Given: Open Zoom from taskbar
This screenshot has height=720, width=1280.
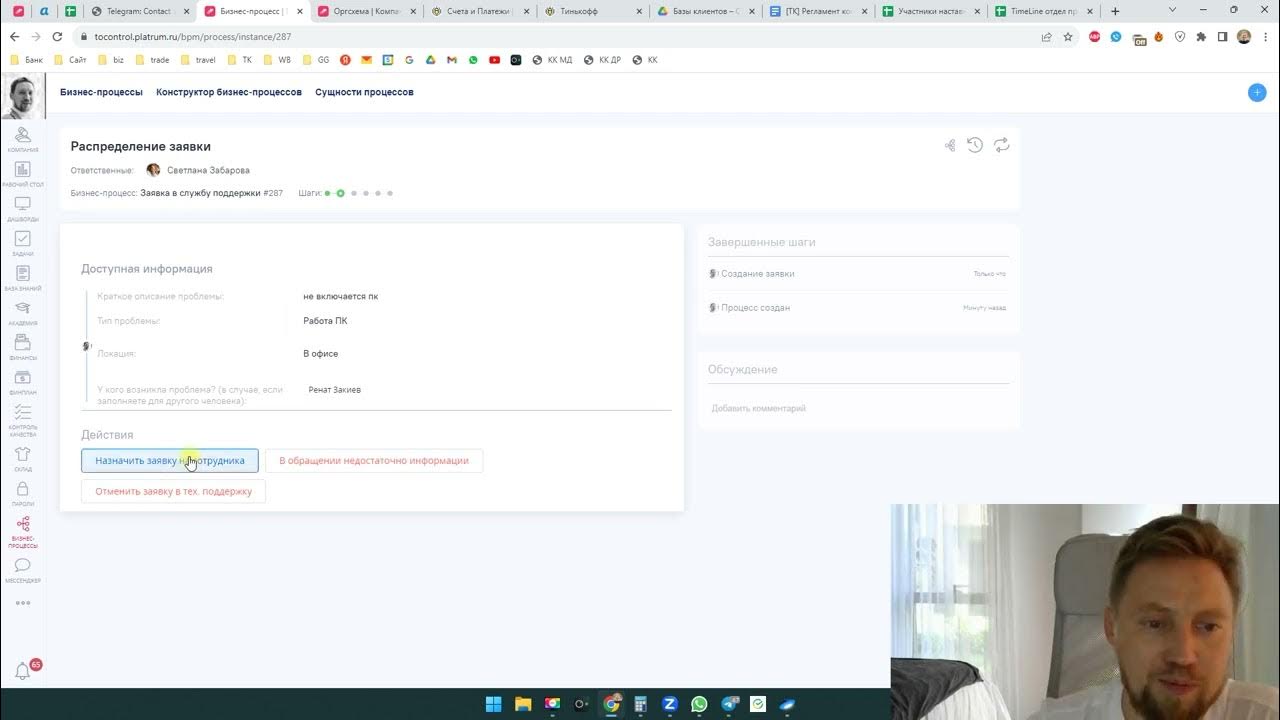Looking at the screenshot, I should click(670, 704).
